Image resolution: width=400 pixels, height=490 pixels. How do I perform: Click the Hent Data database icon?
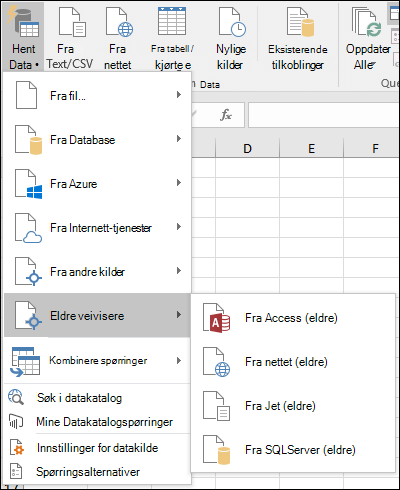pyautogui.click(x=24, y=22)
